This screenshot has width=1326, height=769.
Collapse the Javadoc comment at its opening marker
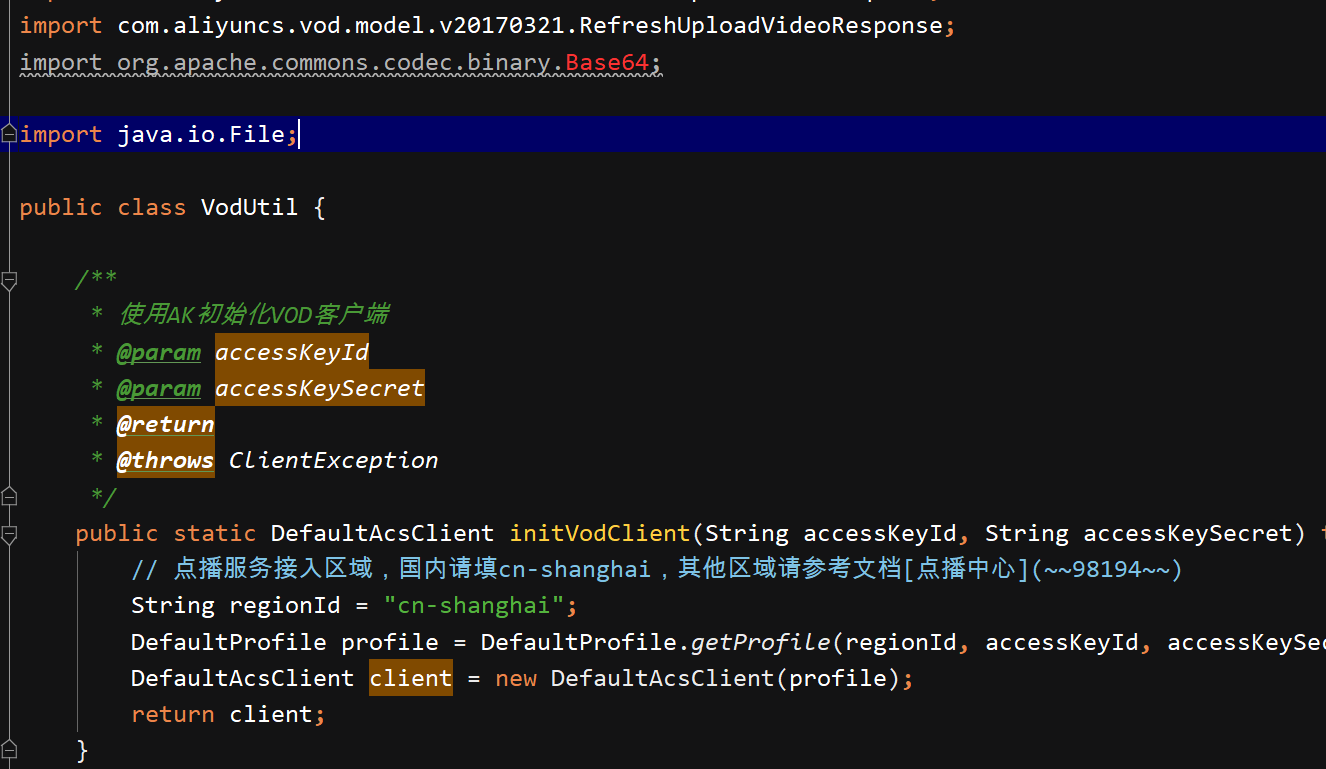[9, 281]
